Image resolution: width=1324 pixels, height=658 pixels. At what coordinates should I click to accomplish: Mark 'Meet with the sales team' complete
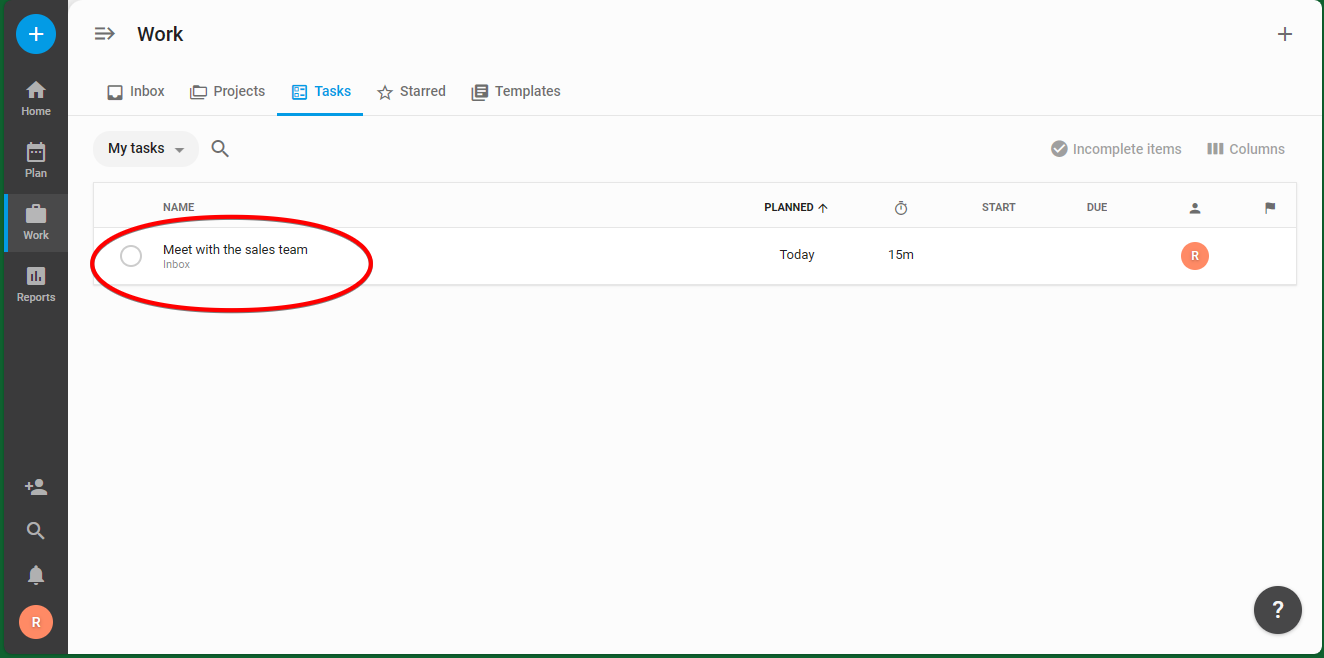pyautogui.click(x=131, y=256)
